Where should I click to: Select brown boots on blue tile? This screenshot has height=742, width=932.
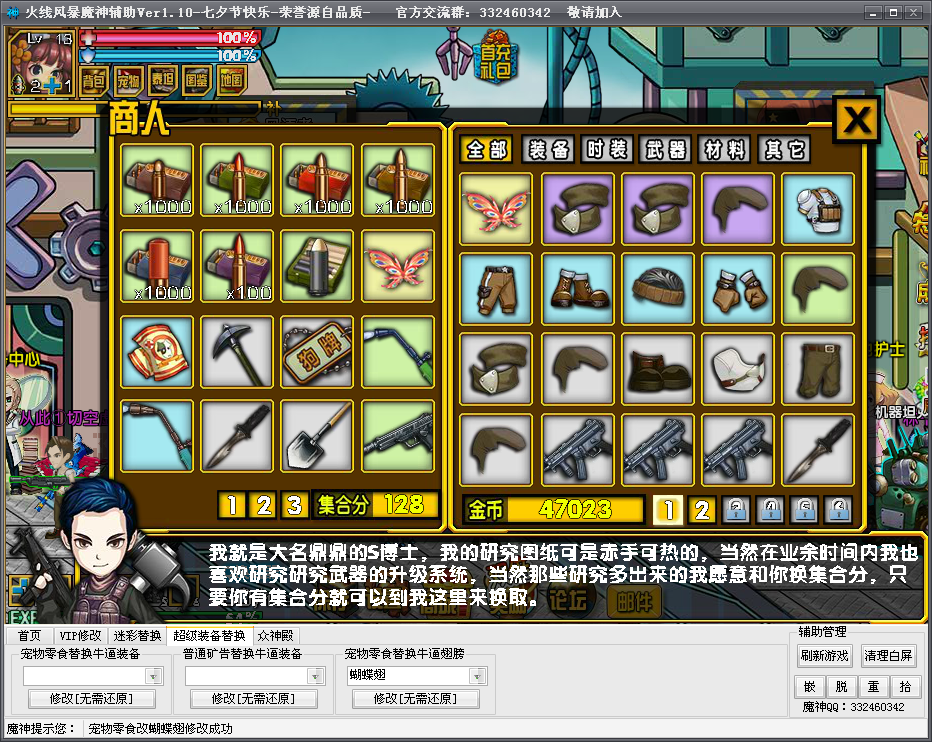pyautogui.click(x=578, y=289)
